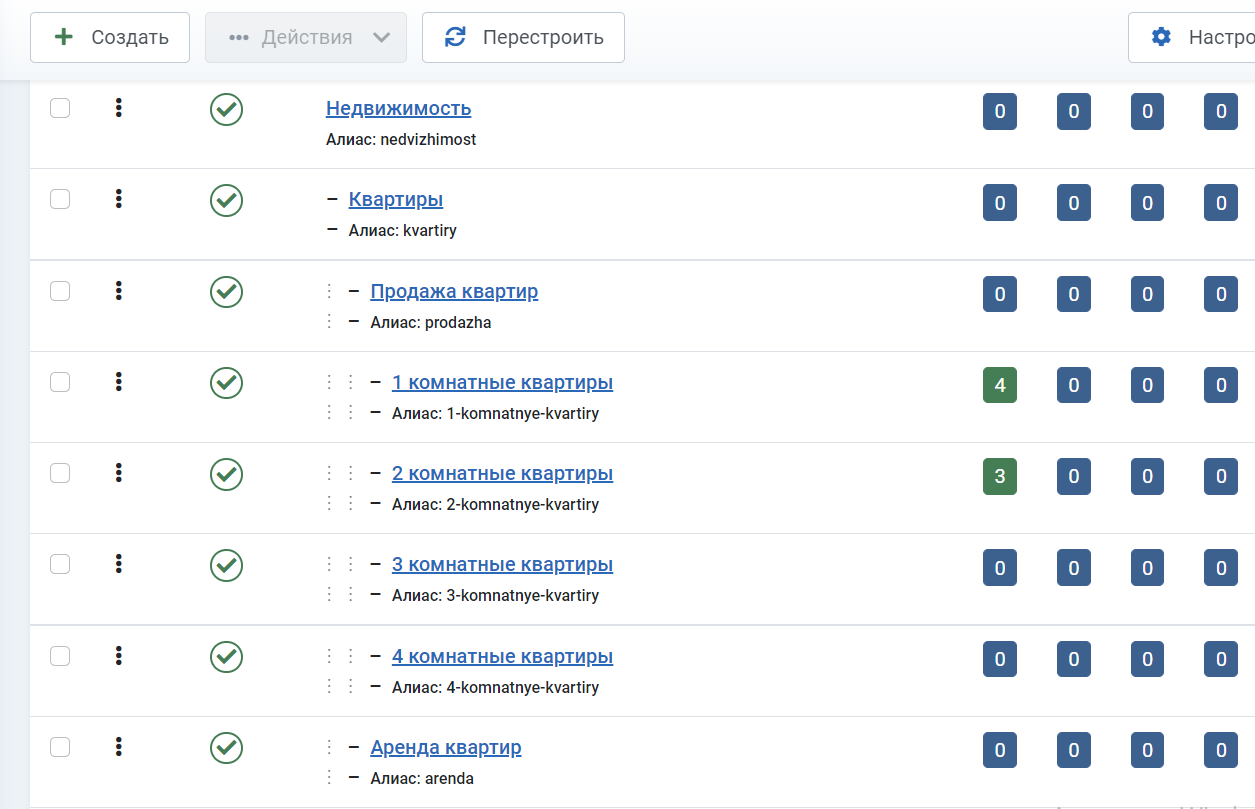Click green badge 4 for 1 комнатные квартиры
This screenshot has width=1255, height=809.
click(x=999, y=386)
